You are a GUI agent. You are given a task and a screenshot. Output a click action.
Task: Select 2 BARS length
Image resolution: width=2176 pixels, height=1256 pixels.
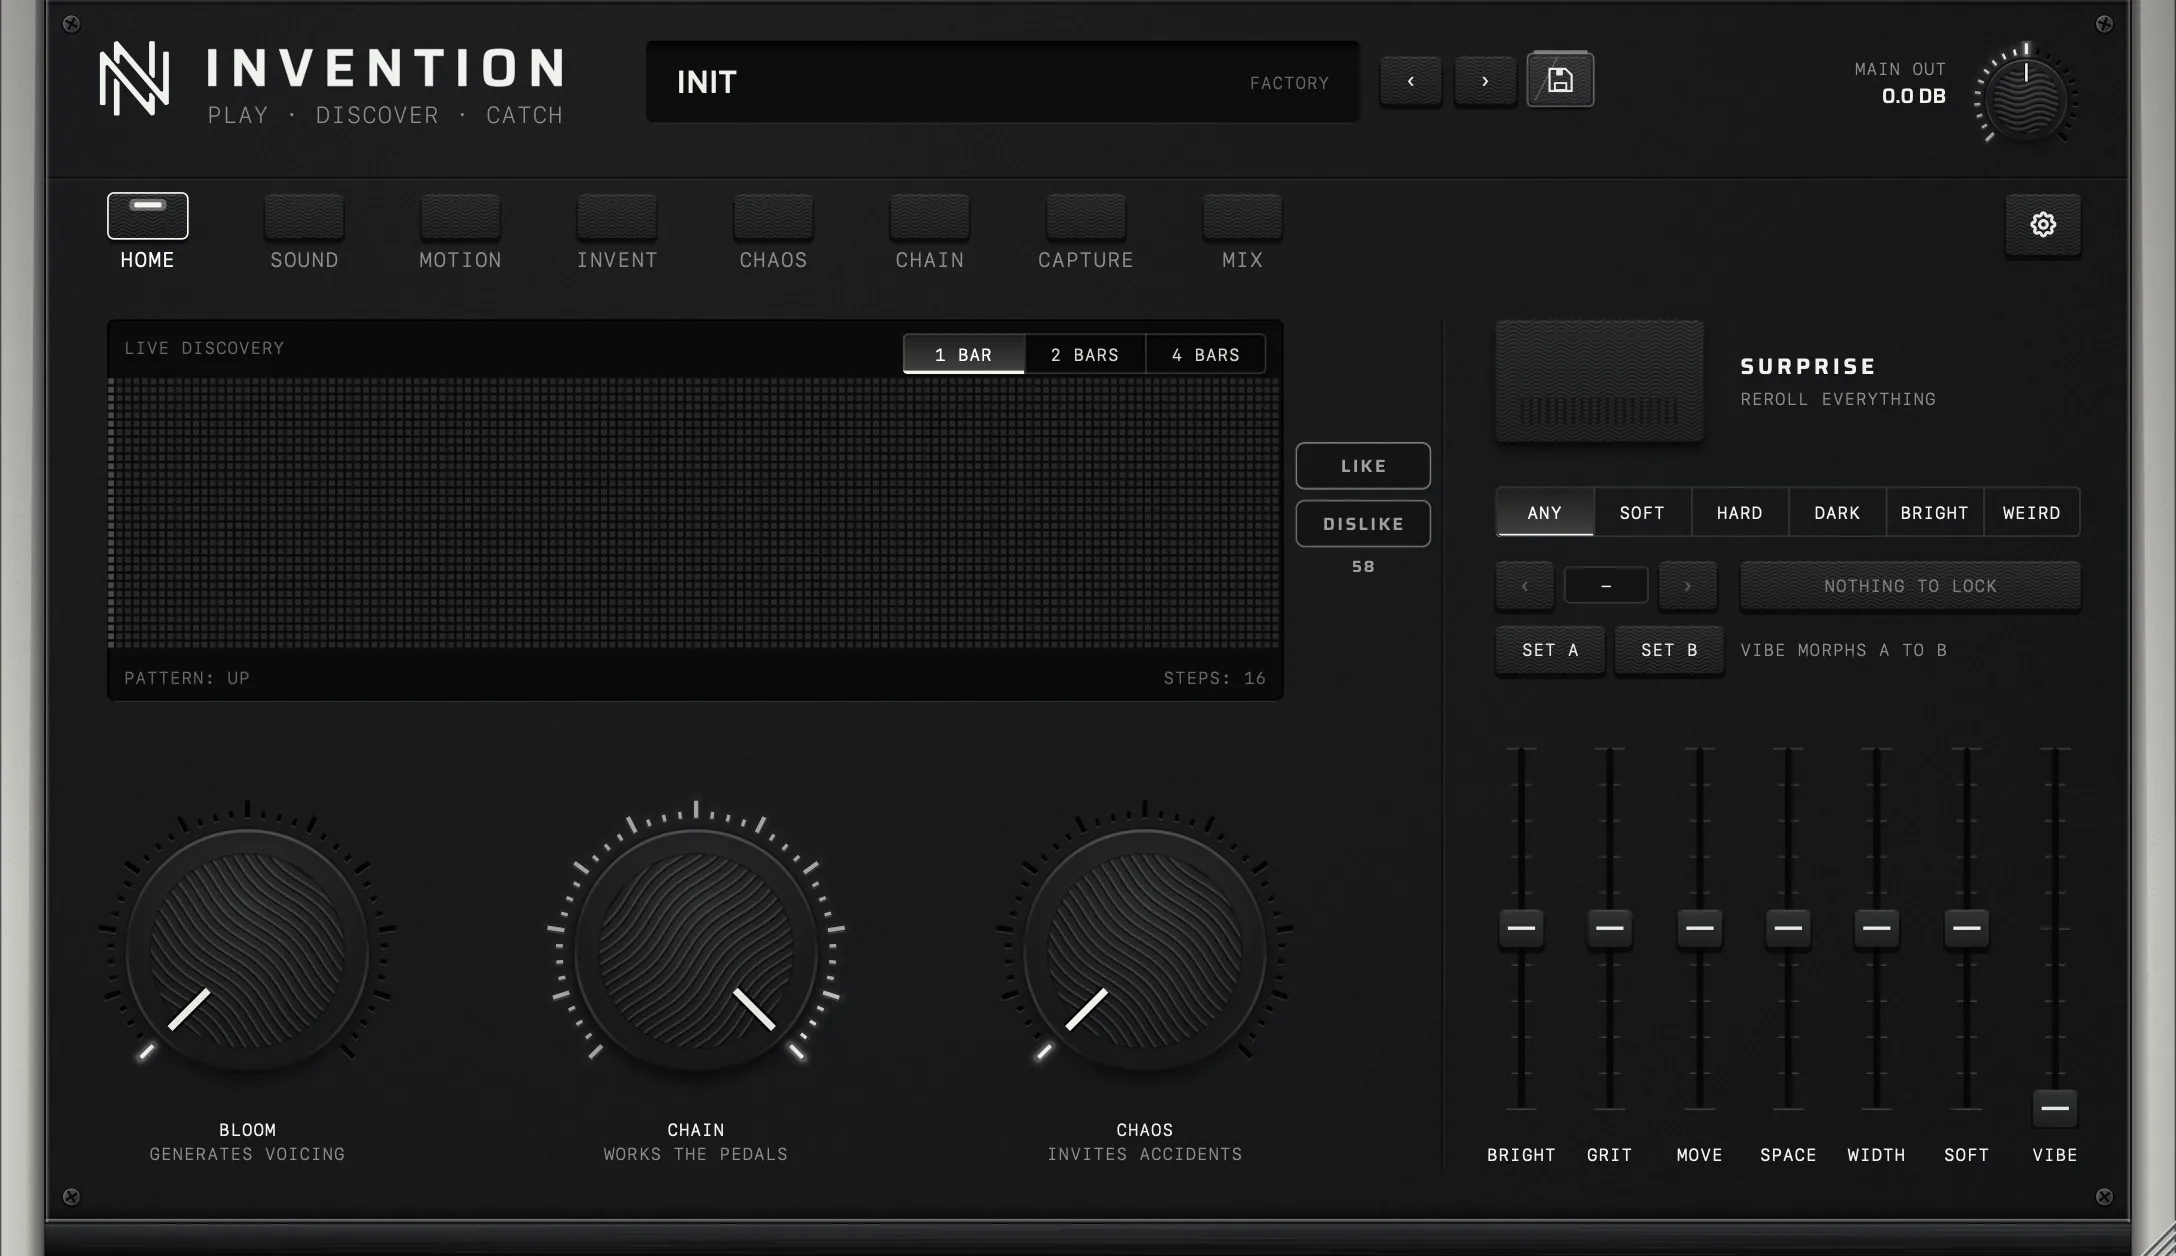pos(1085,355)
